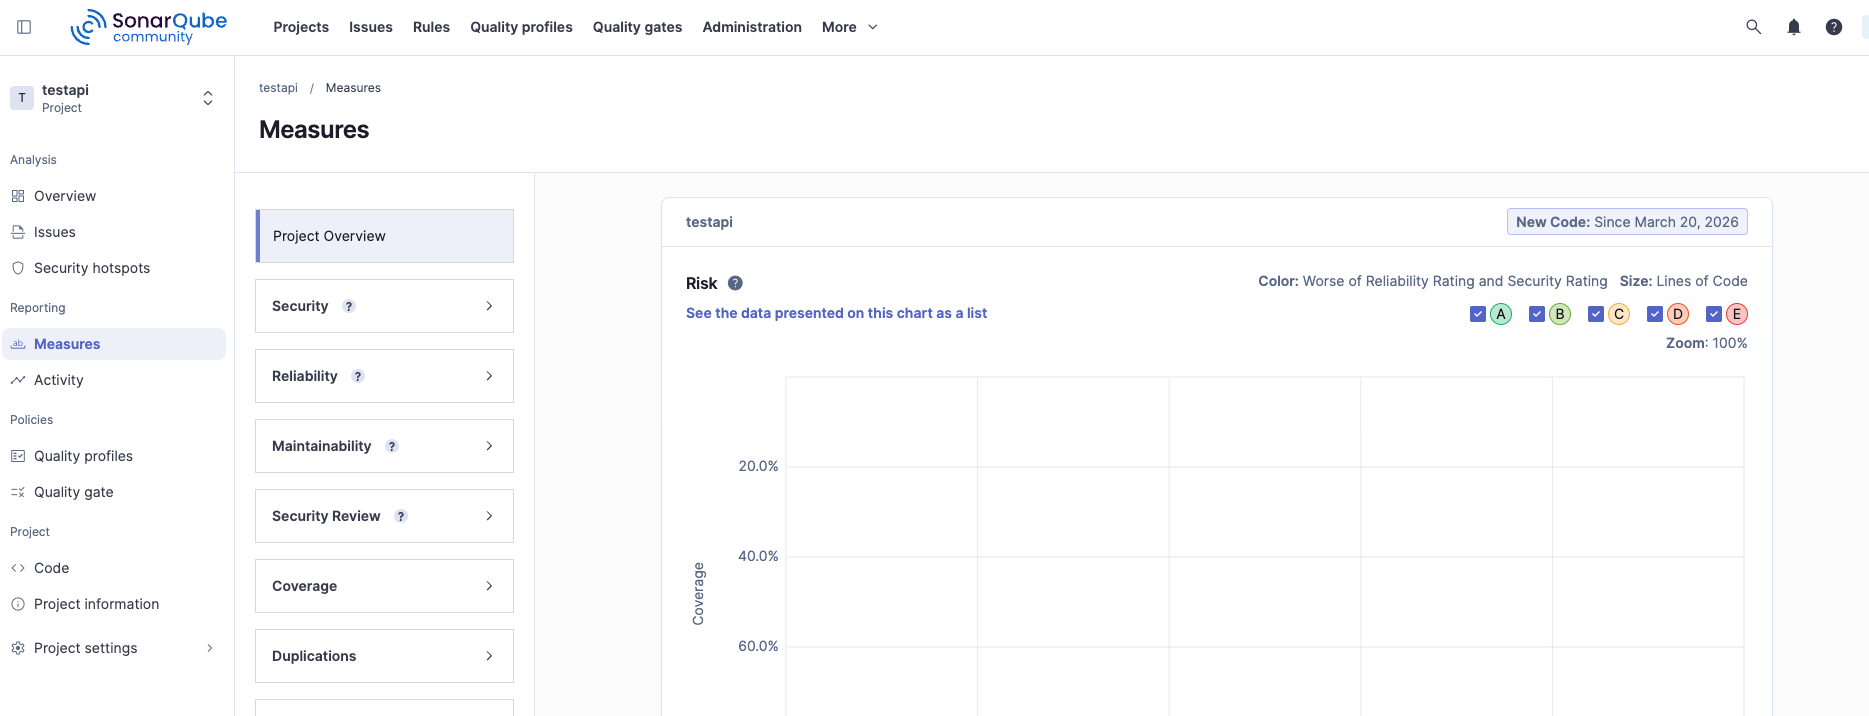Open search with the magnifier icon
This screenshot has width=1869, height=716.
(x=1753, y=27)
